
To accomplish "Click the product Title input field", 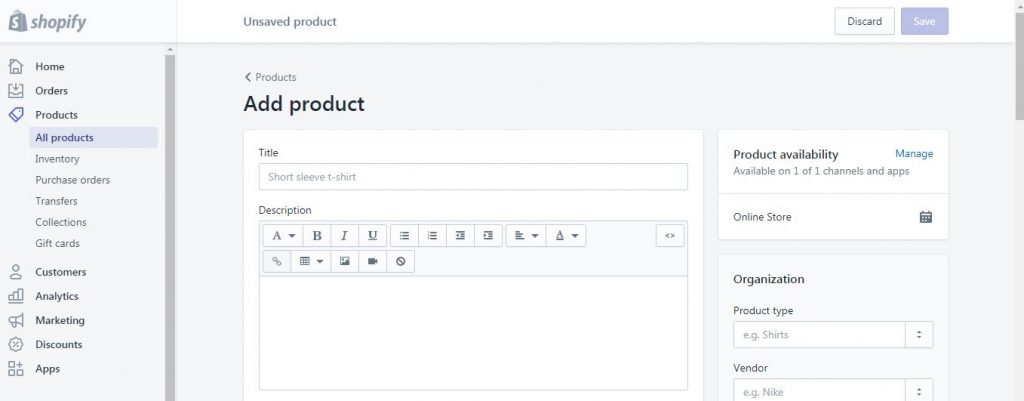I will (473, 177).
